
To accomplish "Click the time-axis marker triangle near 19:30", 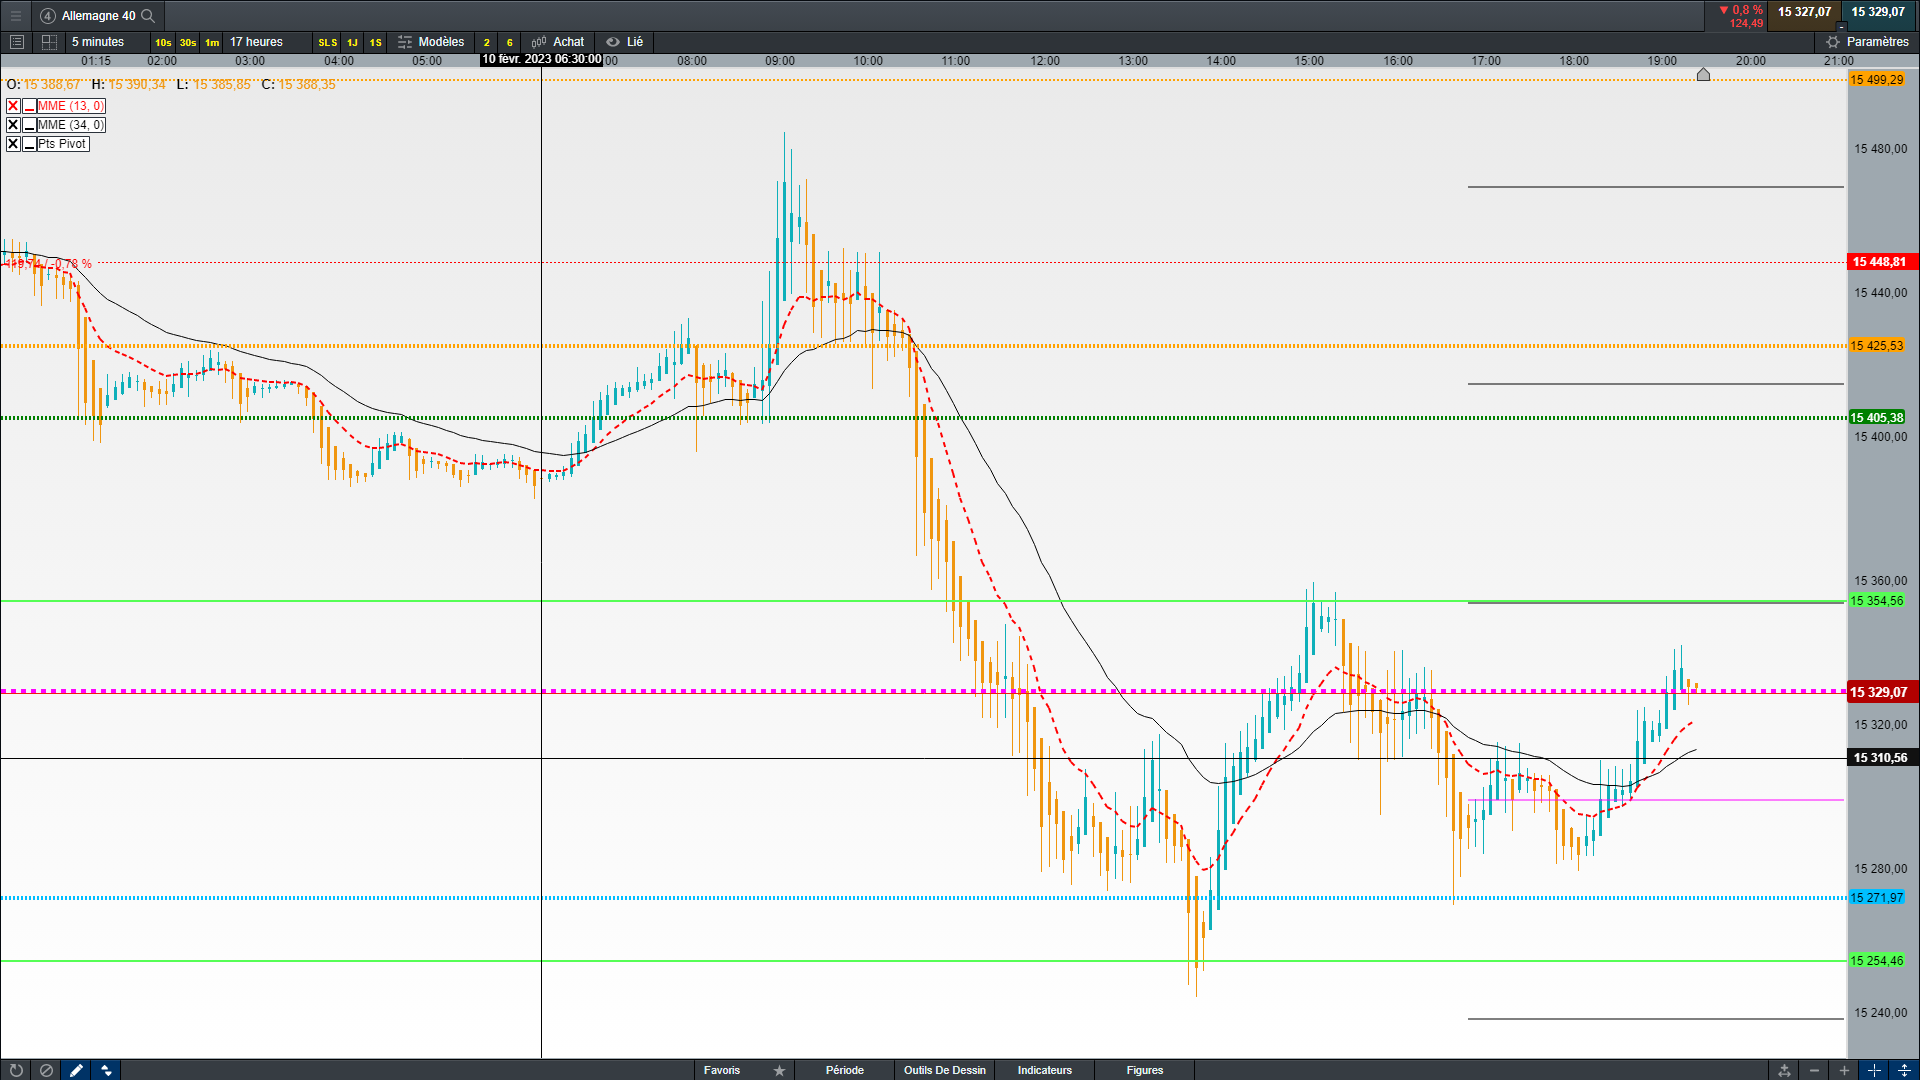I will [x=1703, y=74].
